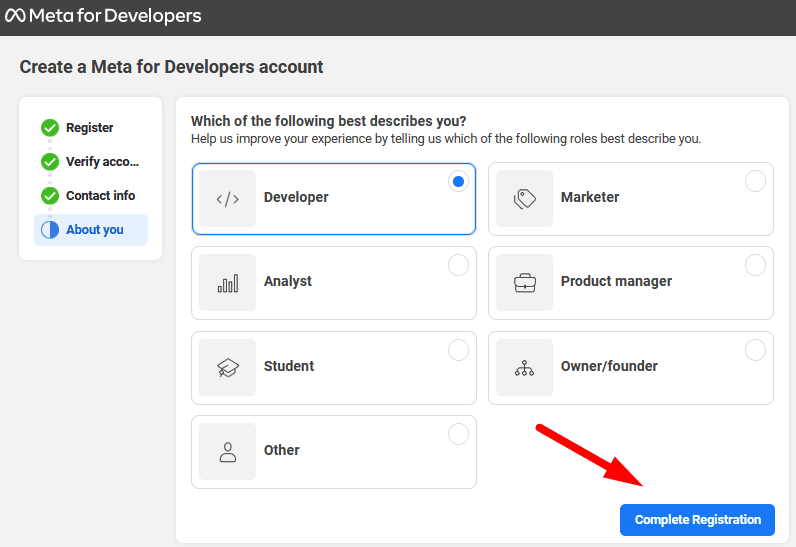Click the Other role label
Viewport: 796px width, 547px height.
(282, 450)
